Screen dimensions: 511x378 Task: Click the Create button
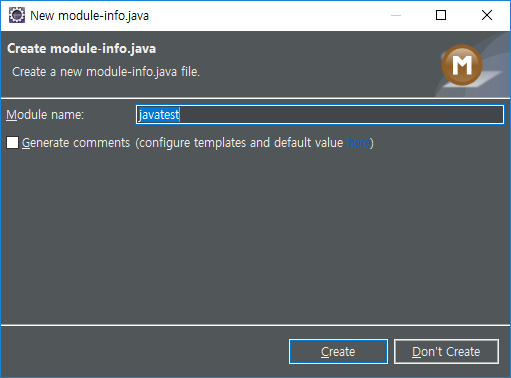point(338,352)
